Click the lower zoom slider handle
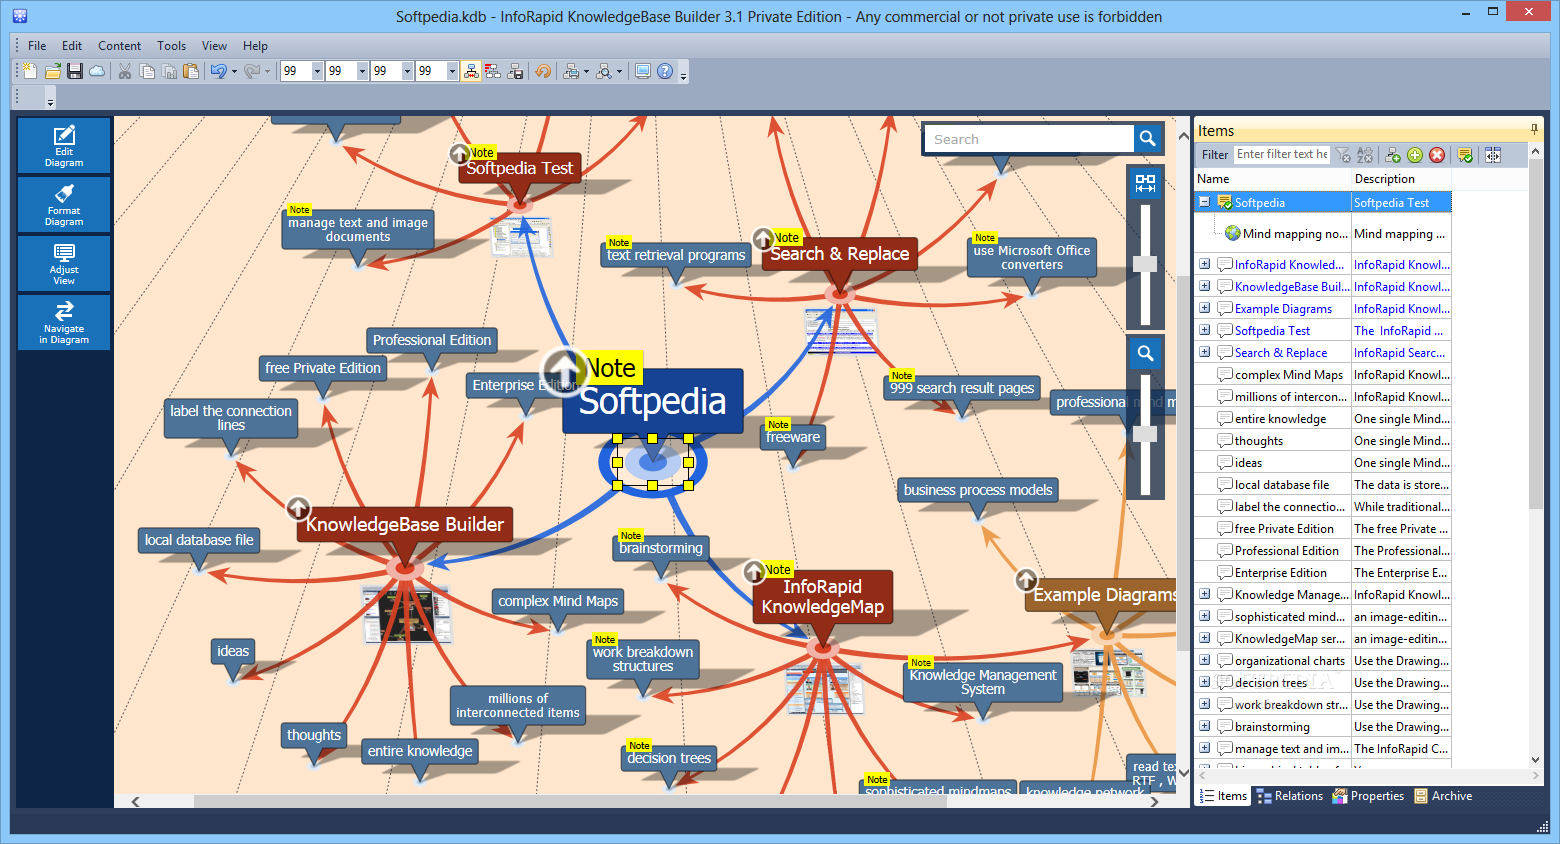The width and height of the screenshot is (1560, 844). tap(1145, 434)
